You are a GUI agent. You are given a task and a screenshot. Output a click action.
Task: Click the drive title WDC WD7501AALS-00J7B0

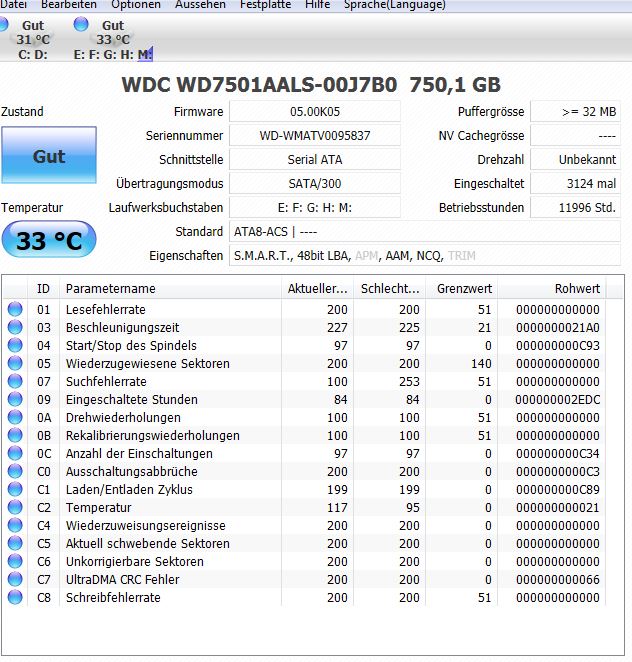[259, 85]
